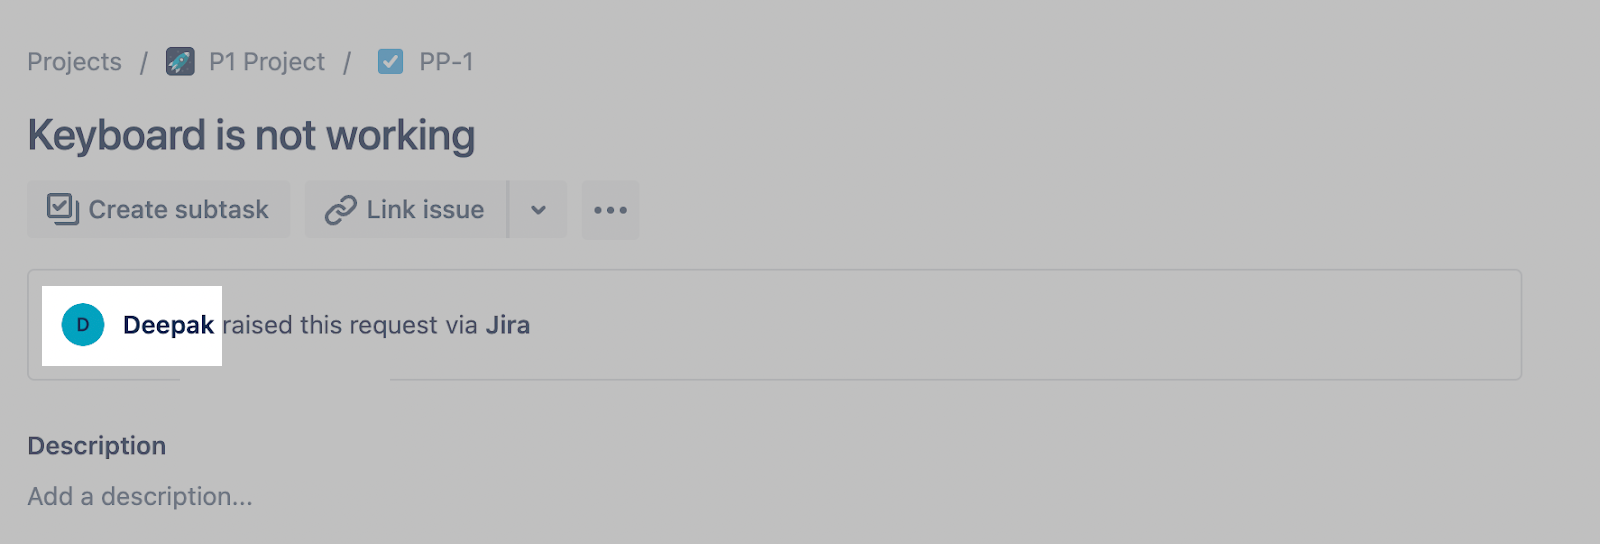Click Deepak's round avatar
This screenshot has width=1600, height=544.
(83, 325)
